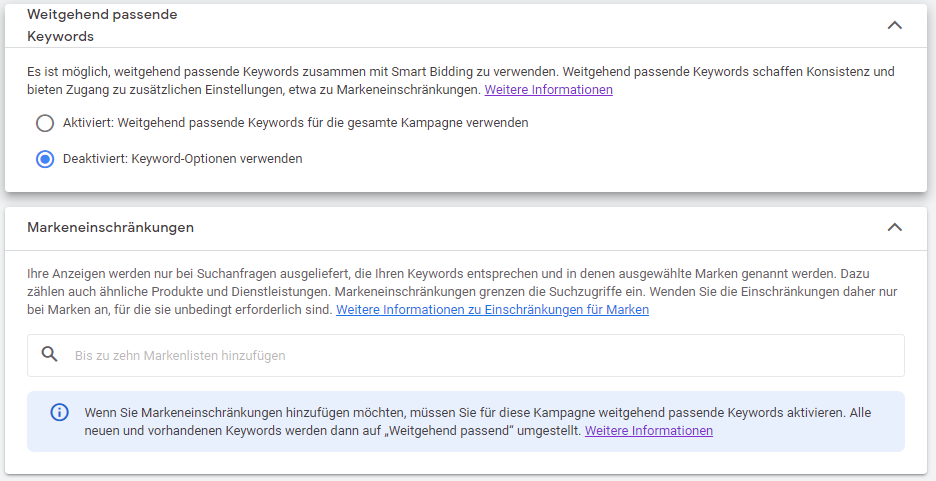Click the Weitgehend passende Keywords heading
Image resolution: width=936 pixels, height=481 pixels.
[x=102, y=25]
